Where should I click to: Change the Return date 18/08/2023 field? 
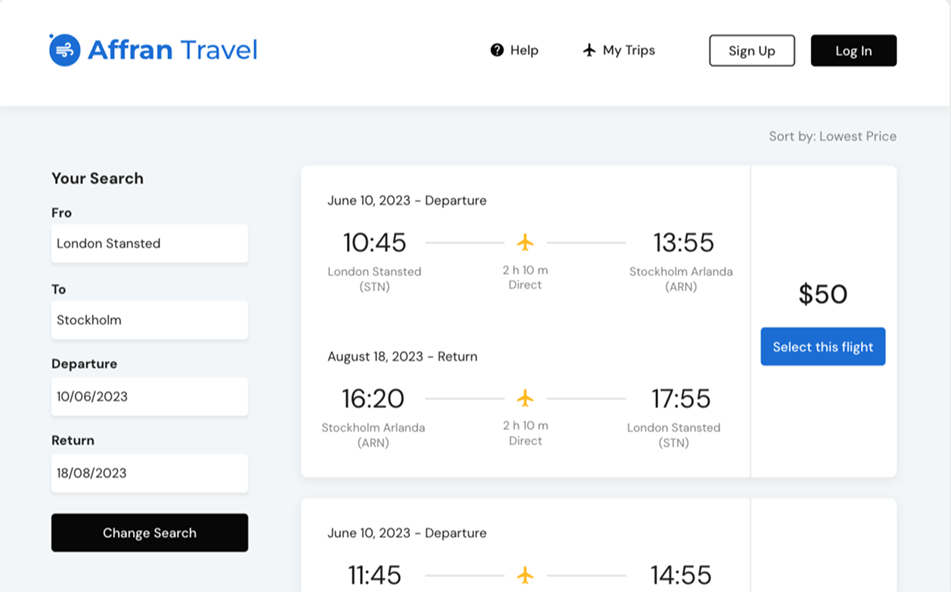click(x=150, y=473)
